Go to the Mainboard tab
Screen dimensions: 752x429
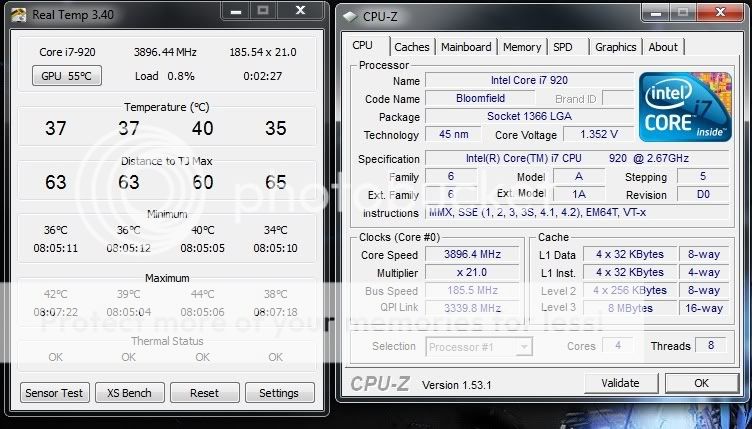pyautogui.click(x=466, y=47)
